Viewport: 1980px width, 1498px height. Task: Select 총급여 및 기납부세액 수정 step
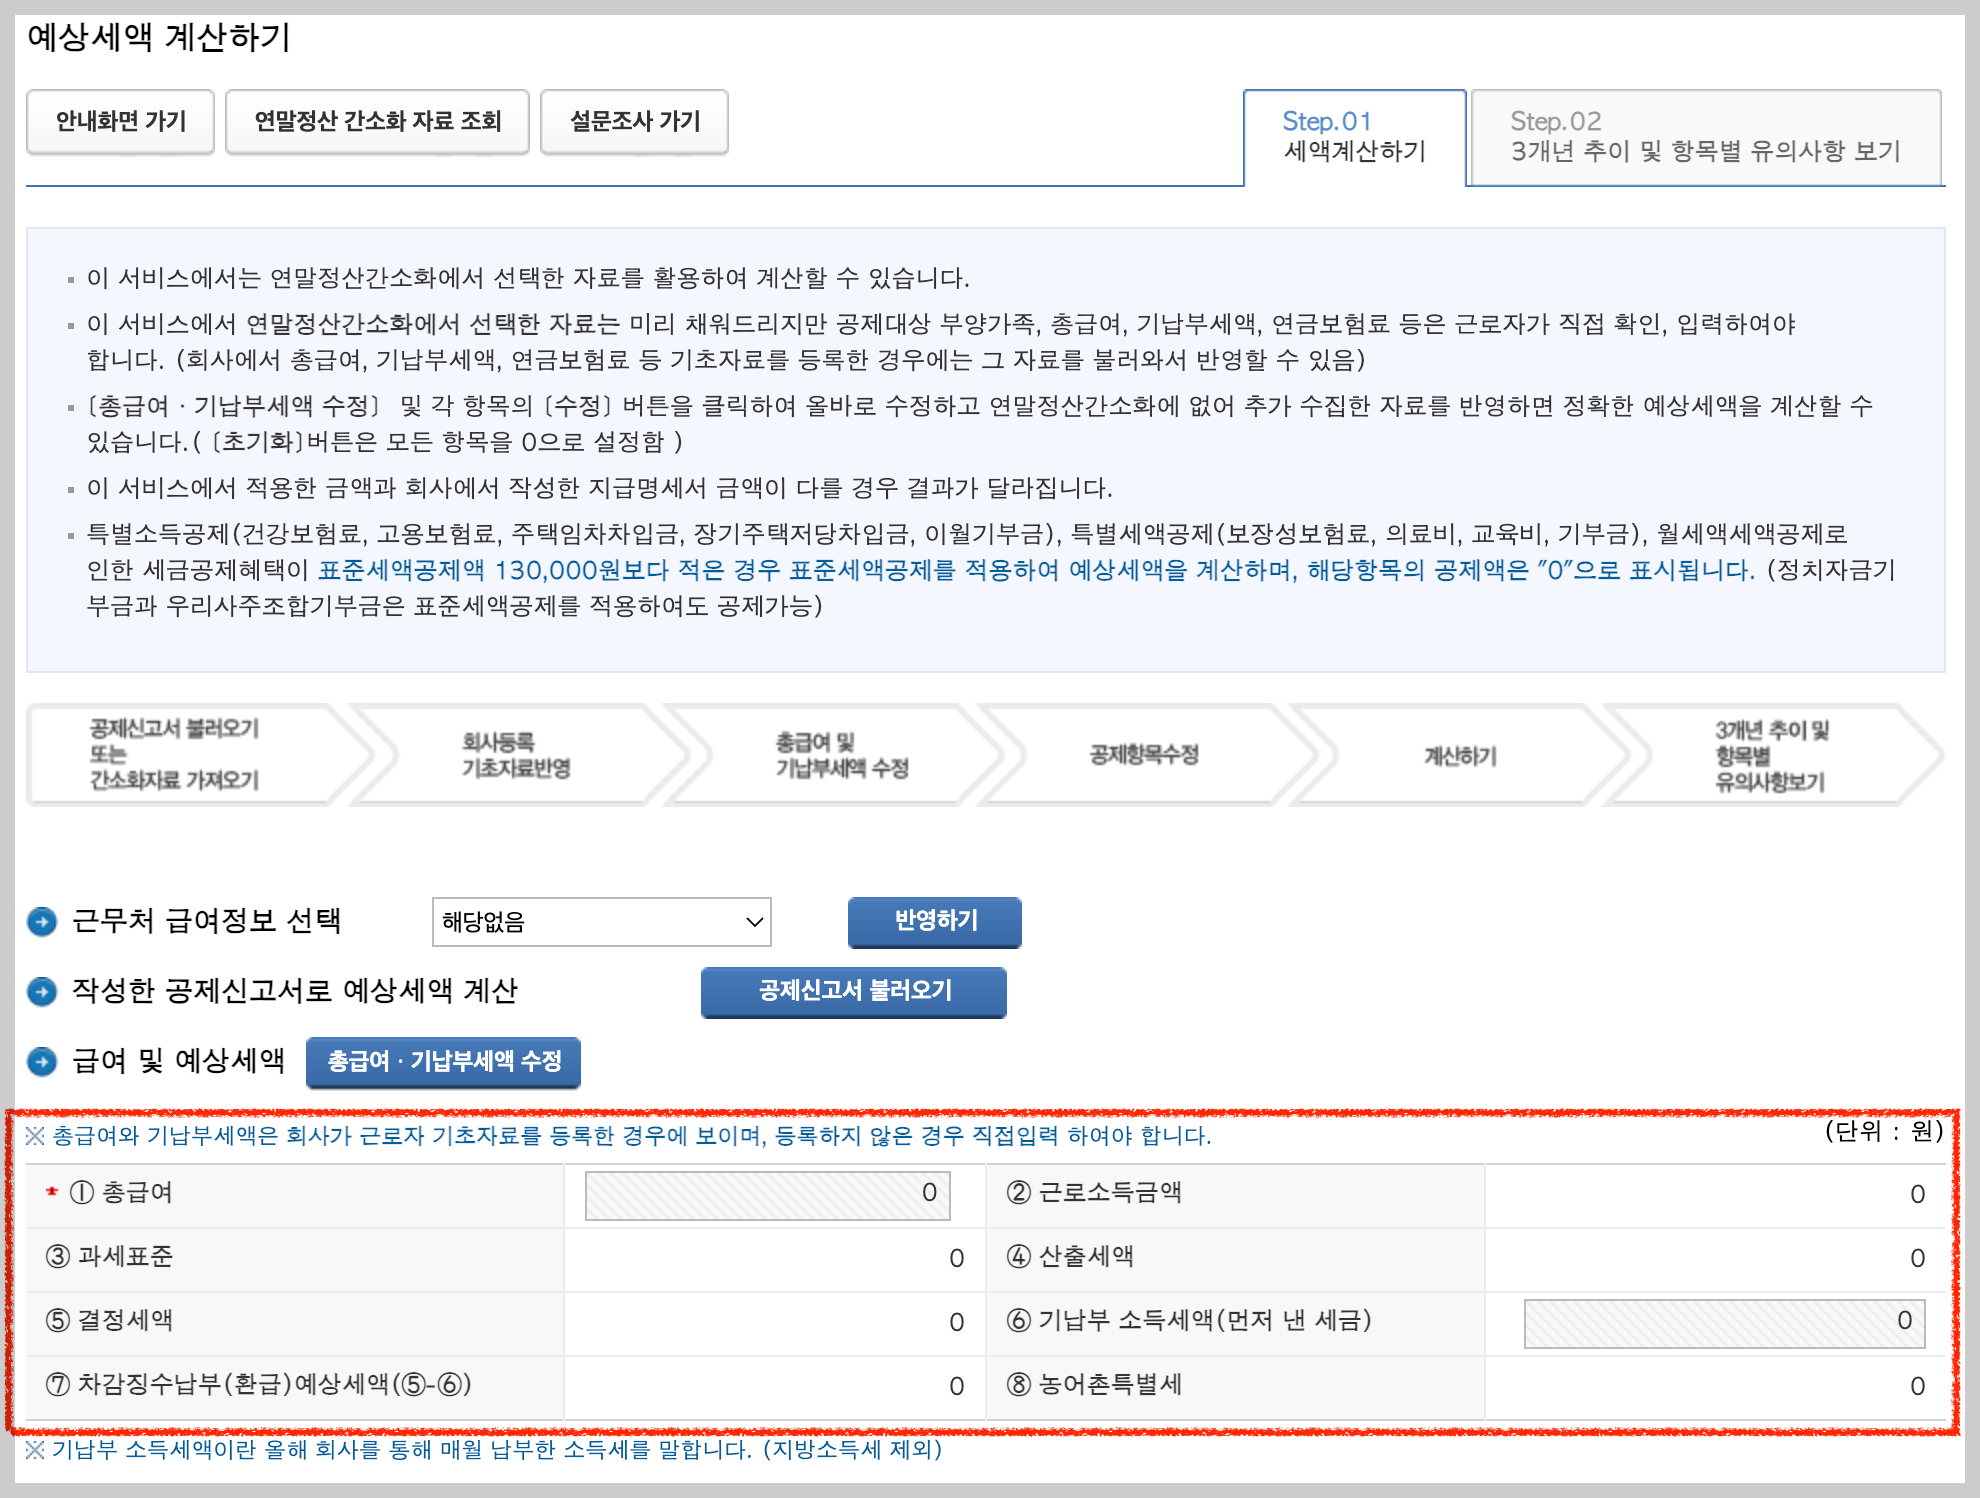tap(841, 755)
